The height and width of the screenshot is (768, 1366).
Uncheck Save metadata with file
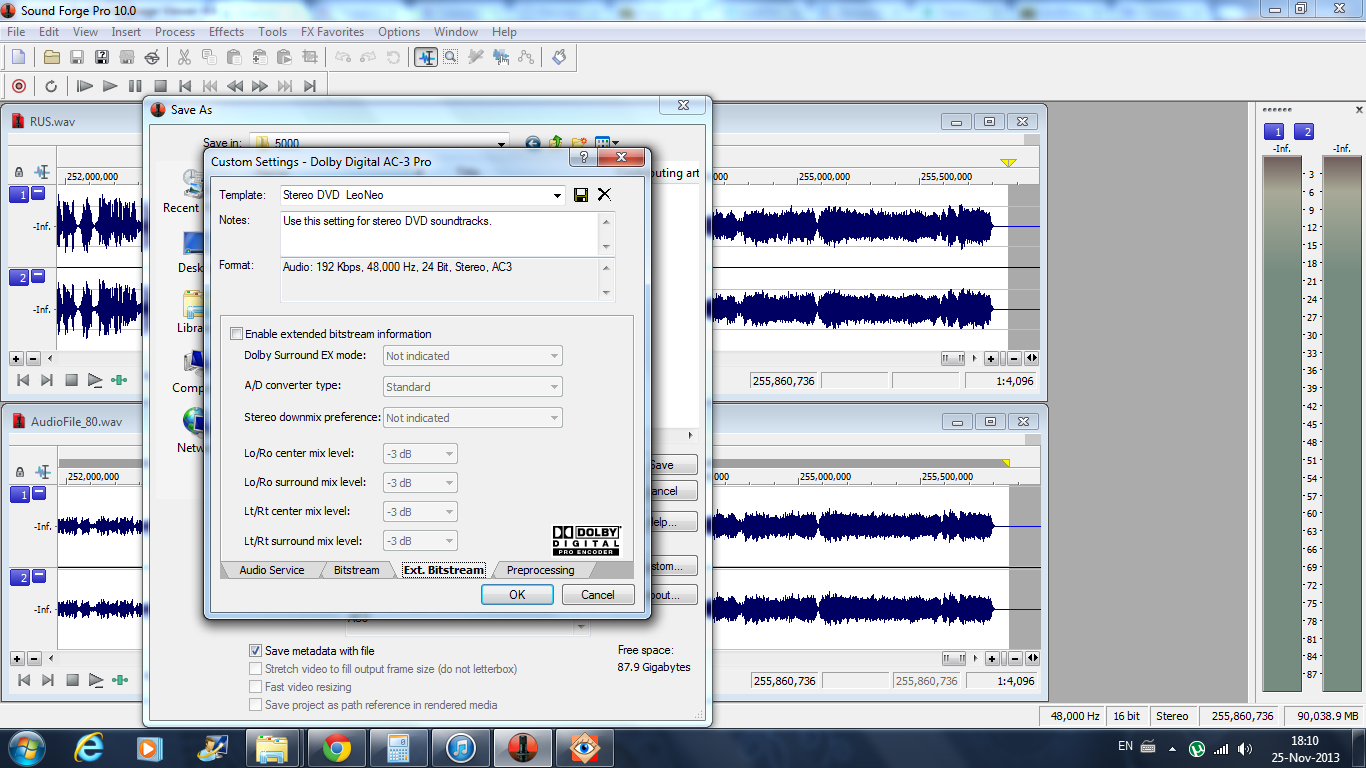coord(255,651)
